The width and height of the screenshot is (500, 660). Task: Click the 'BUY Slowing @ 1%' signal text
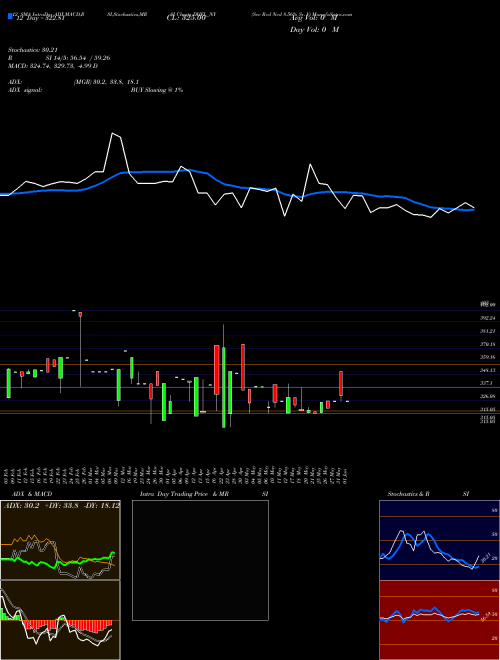coord(157,90)
